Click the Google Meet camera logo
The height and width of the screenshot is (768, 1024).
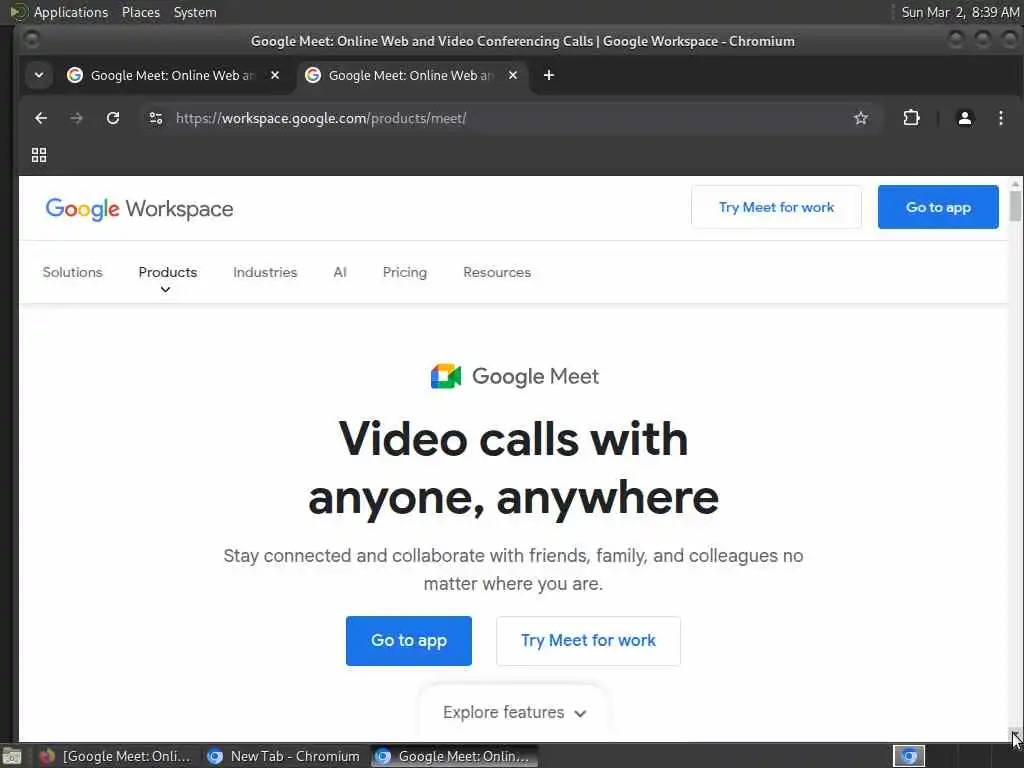[x=446, y=376]
